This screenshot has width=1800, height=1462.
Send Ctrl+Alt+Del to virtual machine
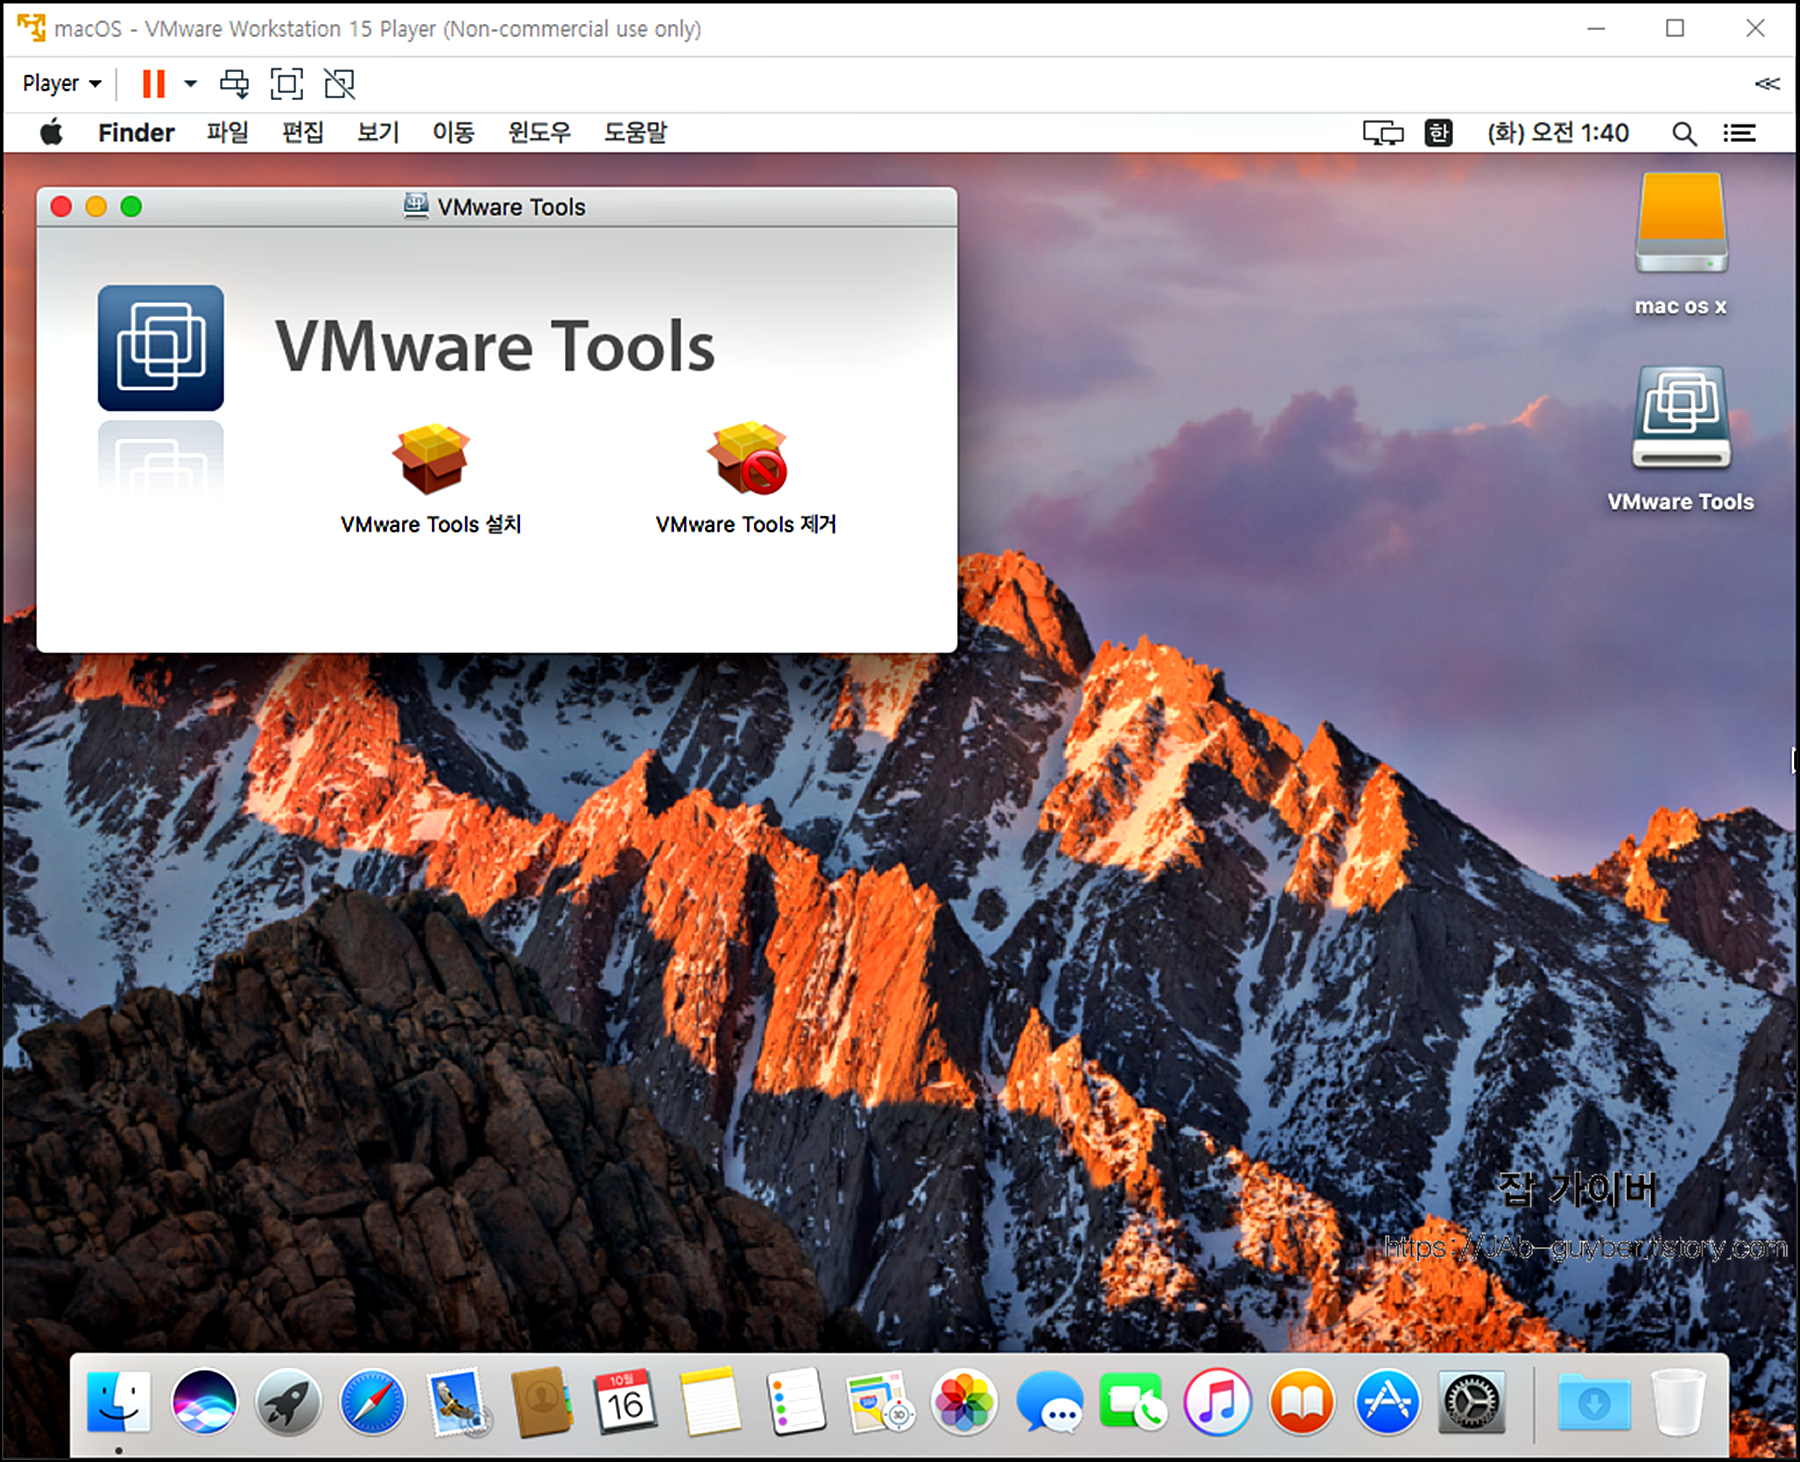point(235,84)
